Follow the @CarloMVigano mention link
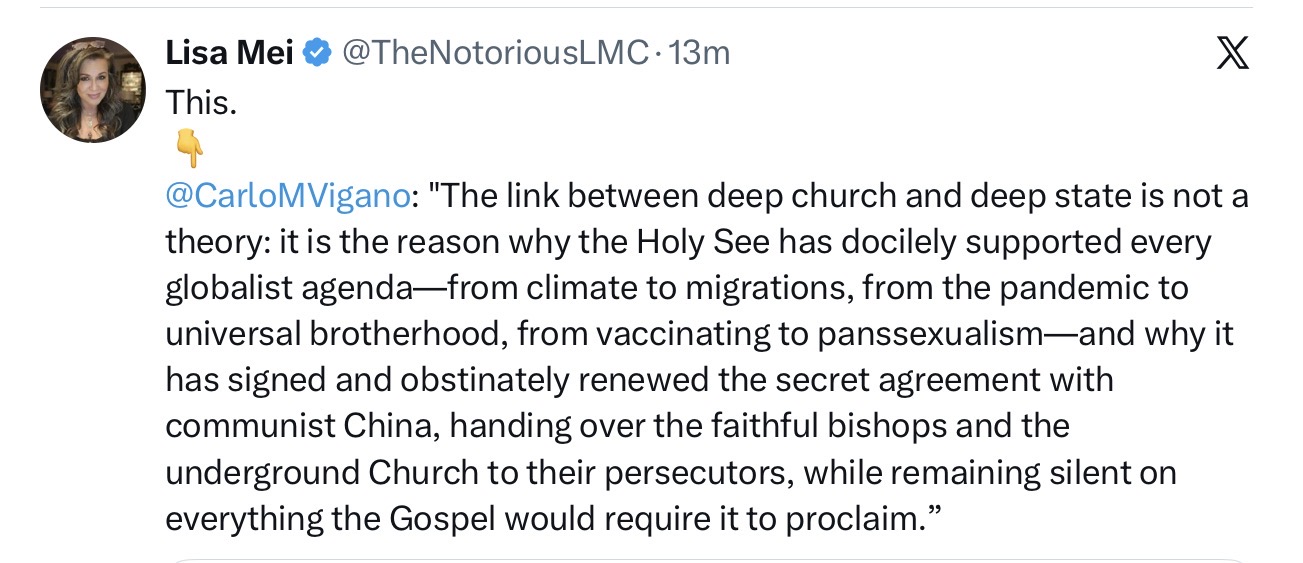The image size is (1303, 563). point(288,195)
